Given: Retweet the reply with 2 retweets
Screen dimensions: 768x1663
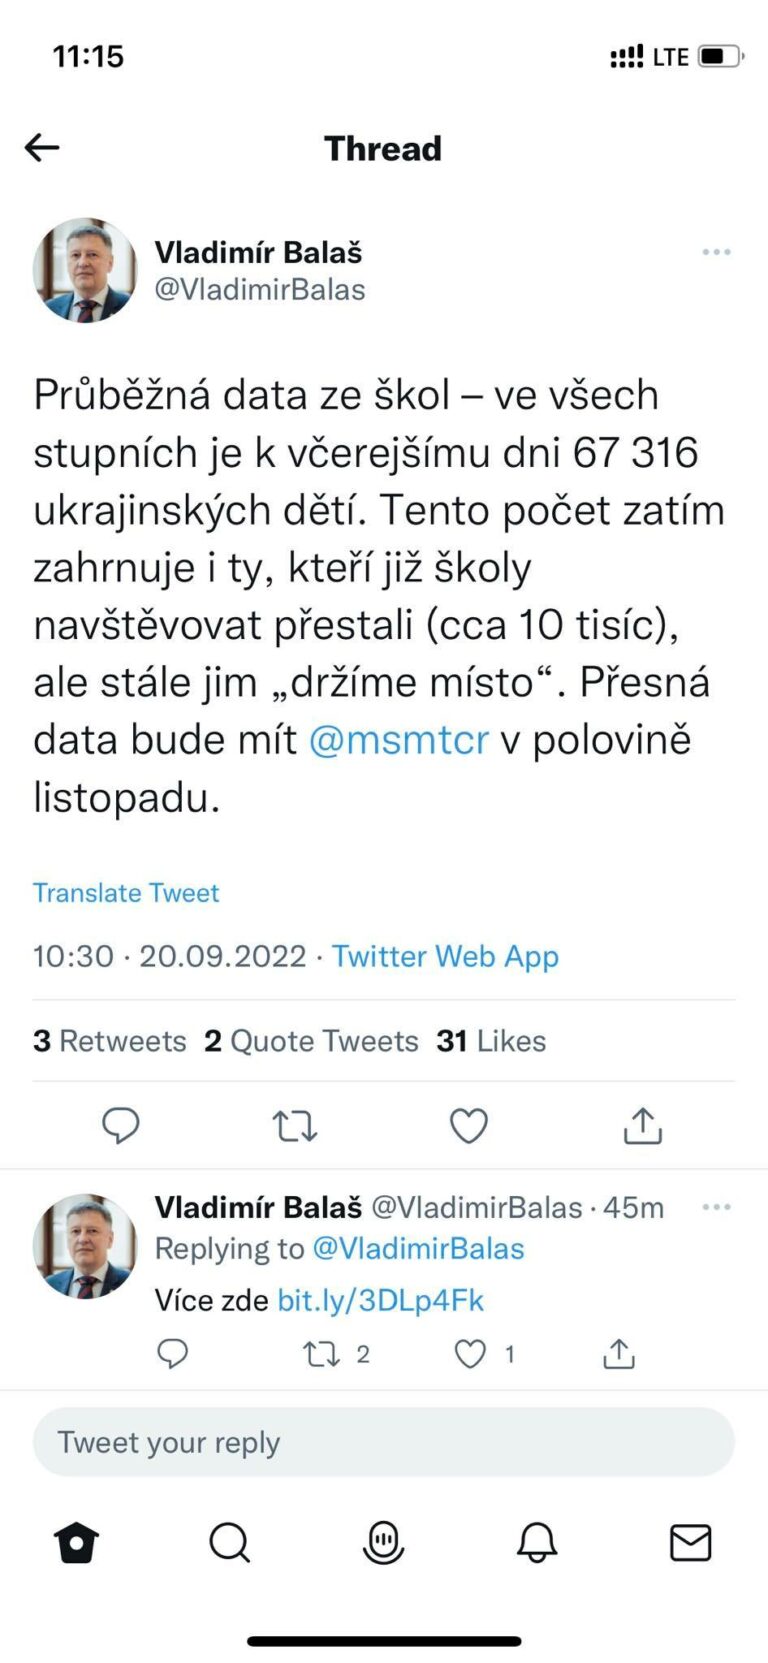Looking at the screenshot, I should click(336, 1354).
